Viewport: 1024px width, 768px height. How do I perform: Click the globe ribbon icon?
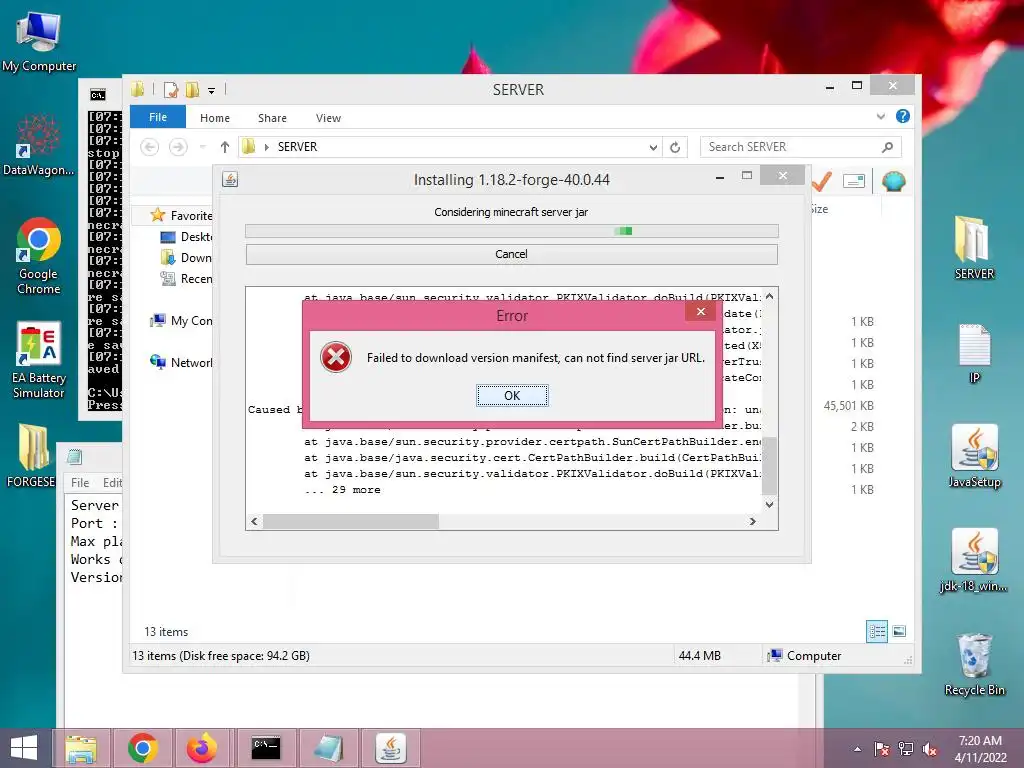pos(893,181)
